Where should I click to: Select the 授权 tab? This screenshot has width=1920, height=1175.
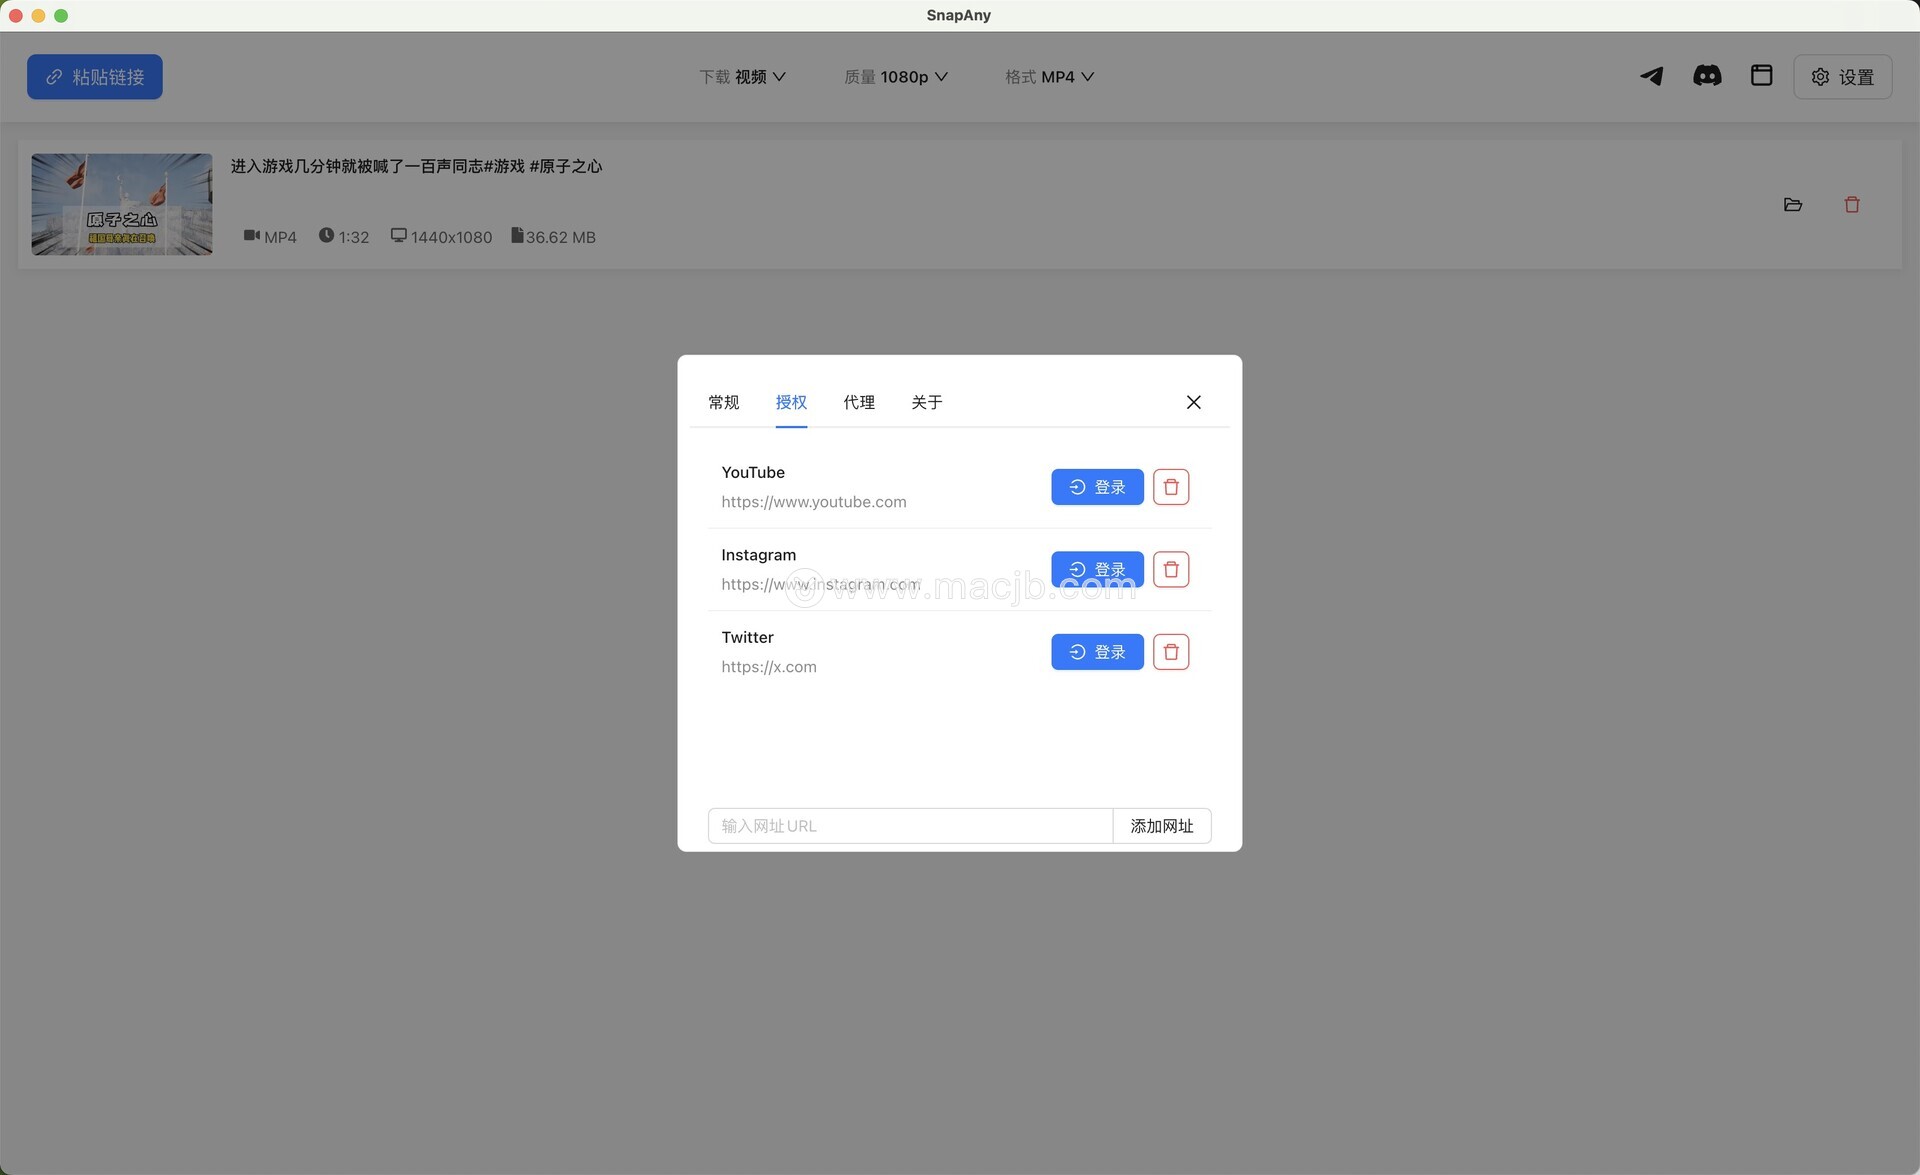coord(791,402)
